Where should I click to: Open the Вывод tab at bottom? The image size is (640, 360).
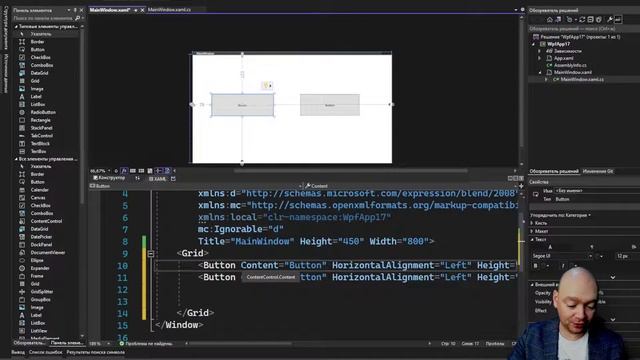coord(18,352)
